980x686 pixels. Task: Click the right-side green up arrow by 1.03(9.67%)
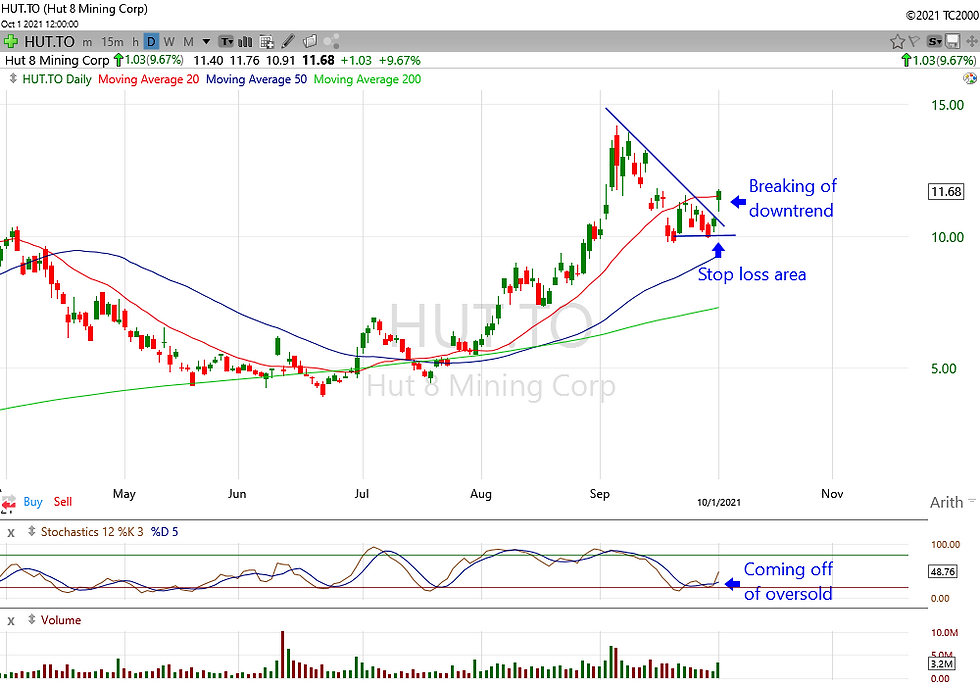point(906,61)
